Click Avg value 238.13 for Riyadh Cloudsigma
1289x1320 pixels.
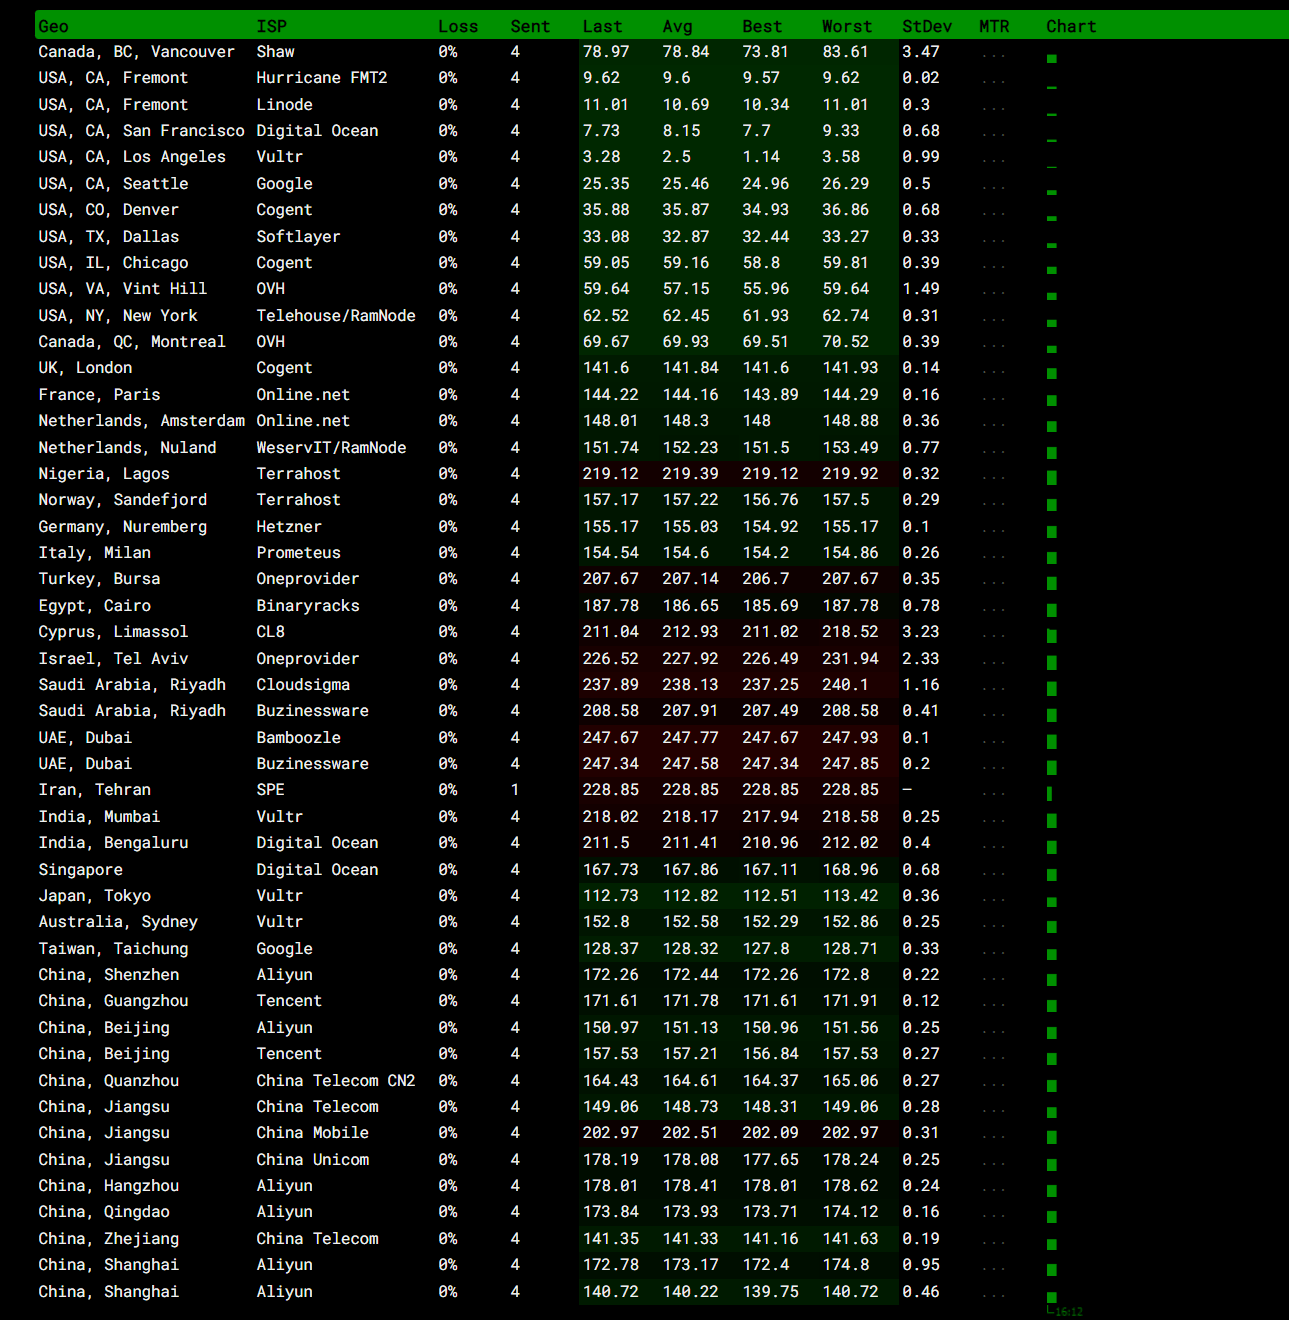point(691,685)
